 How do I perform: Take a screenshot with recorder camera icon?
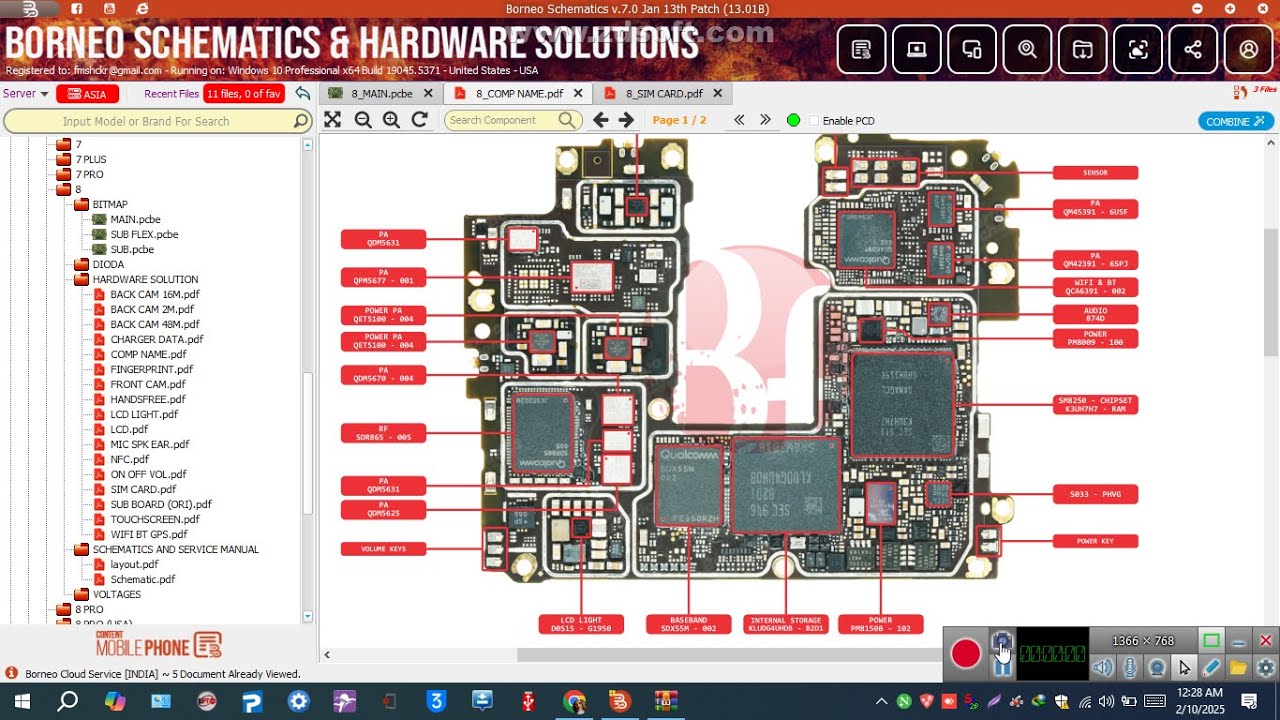(x=1002, y=642)
